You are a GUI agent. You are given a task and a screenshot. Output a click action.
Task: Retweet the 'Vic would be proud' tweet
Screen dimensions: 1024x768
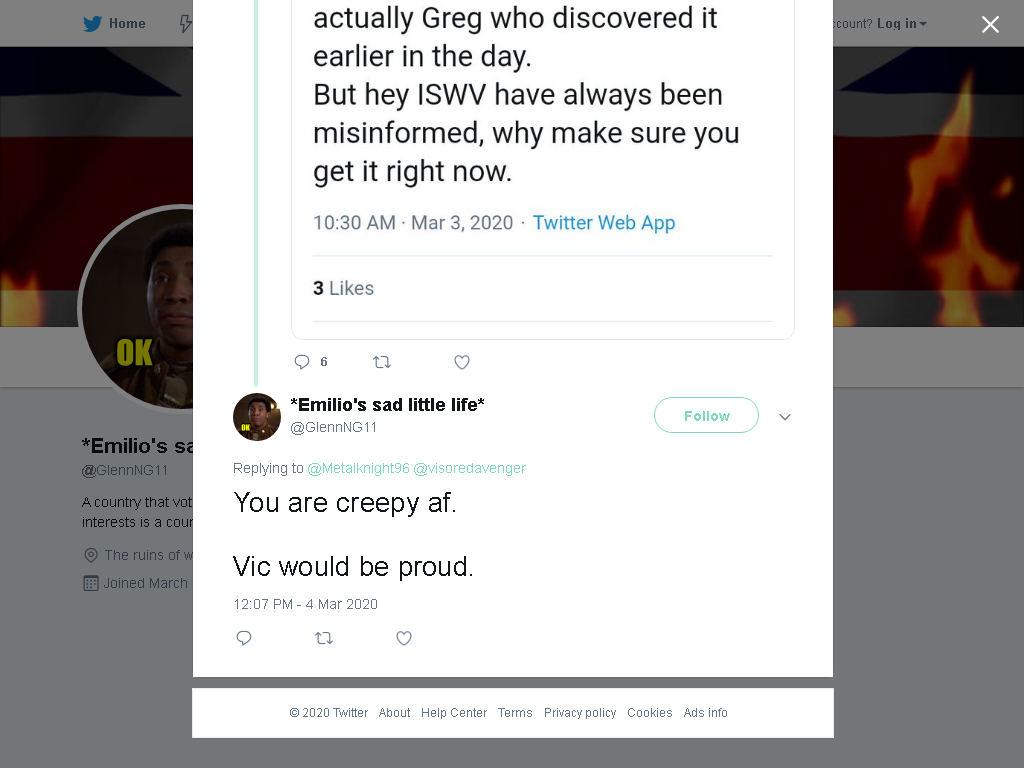(x=324, y=638)
